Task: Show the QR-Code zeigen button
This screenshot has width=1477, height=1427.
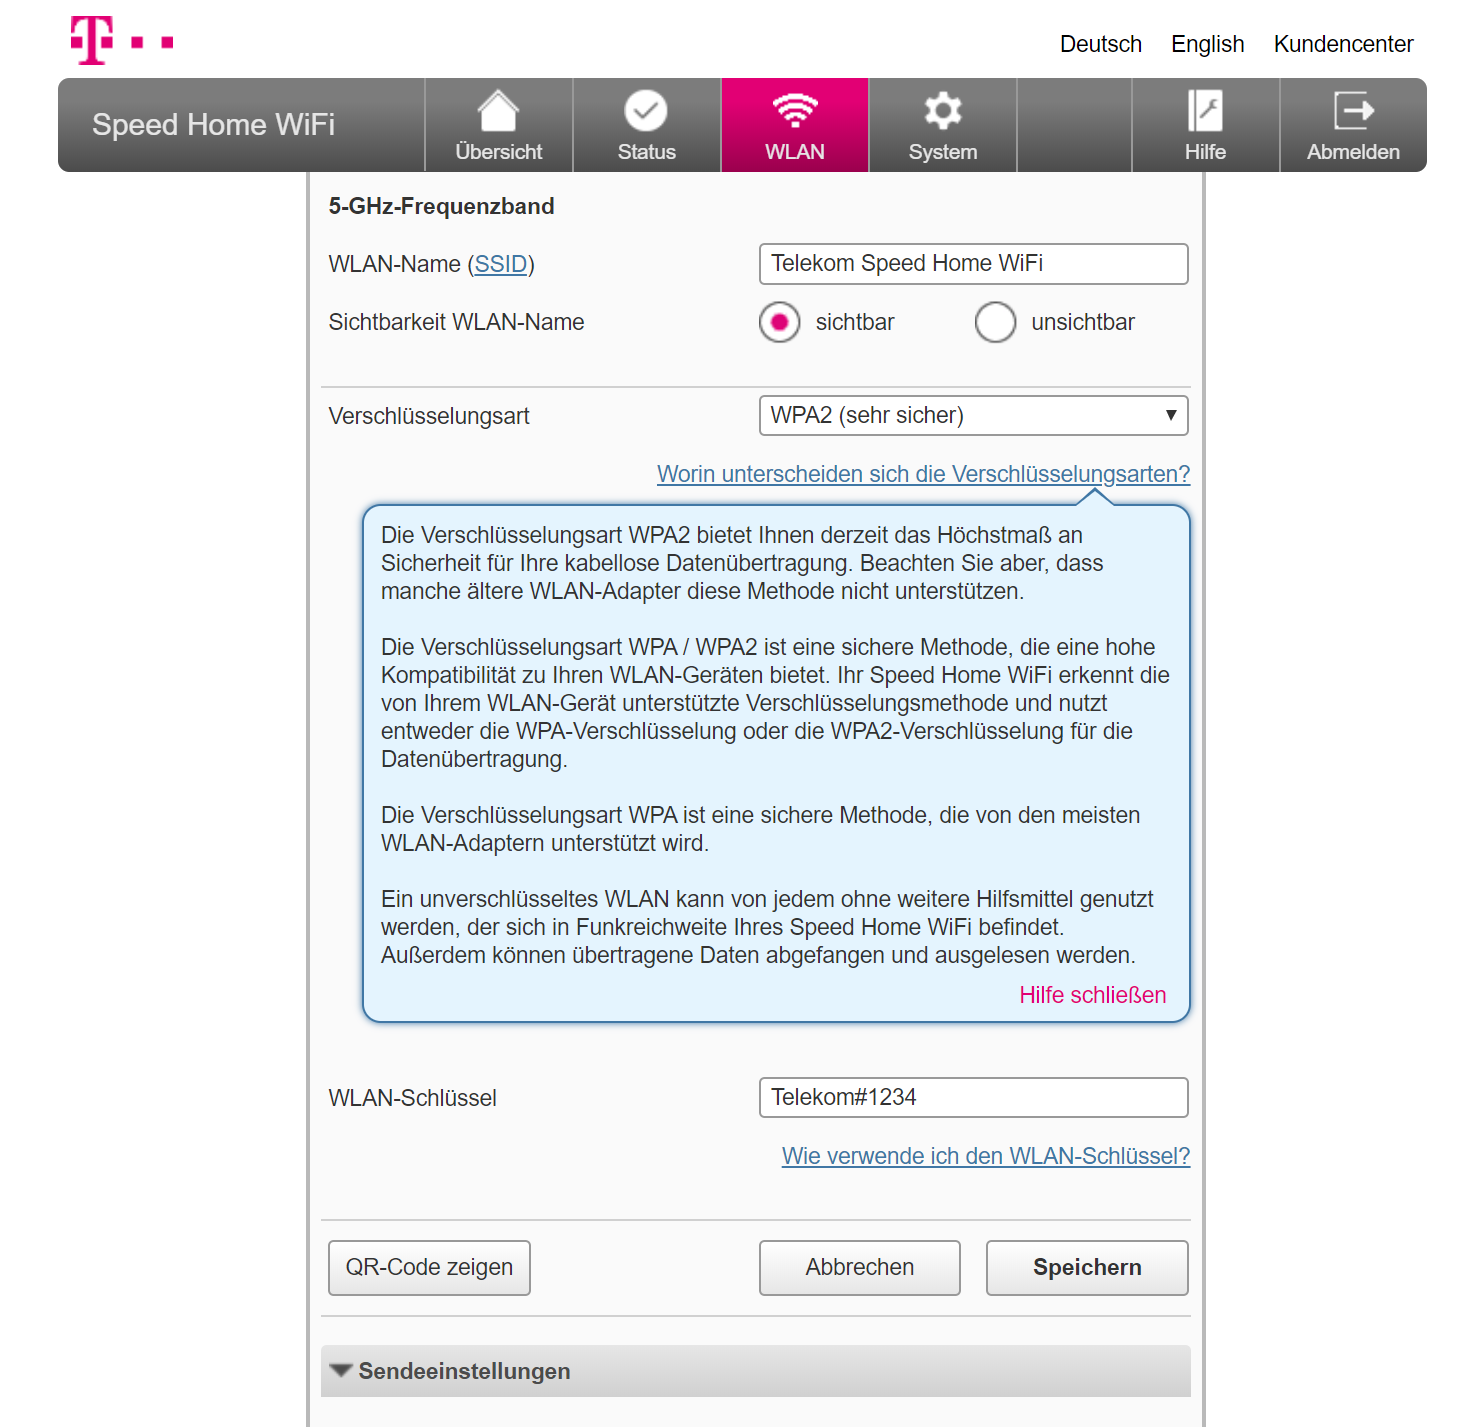Action: point(429,1267)
